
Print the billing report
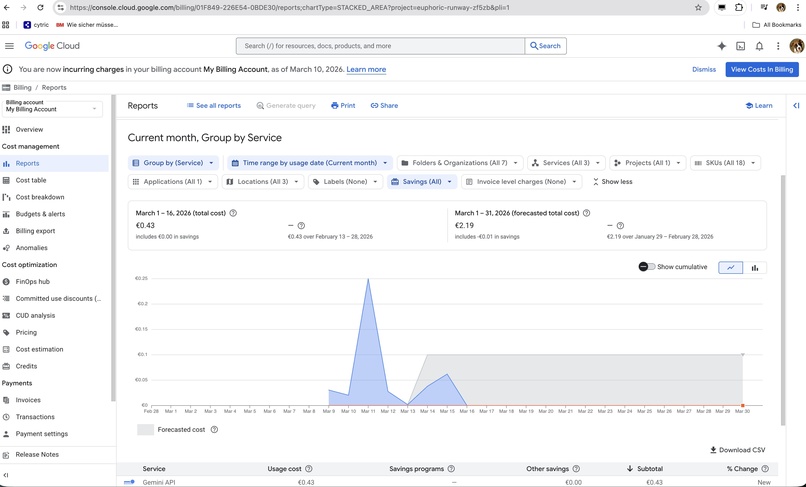pos(343,105)
